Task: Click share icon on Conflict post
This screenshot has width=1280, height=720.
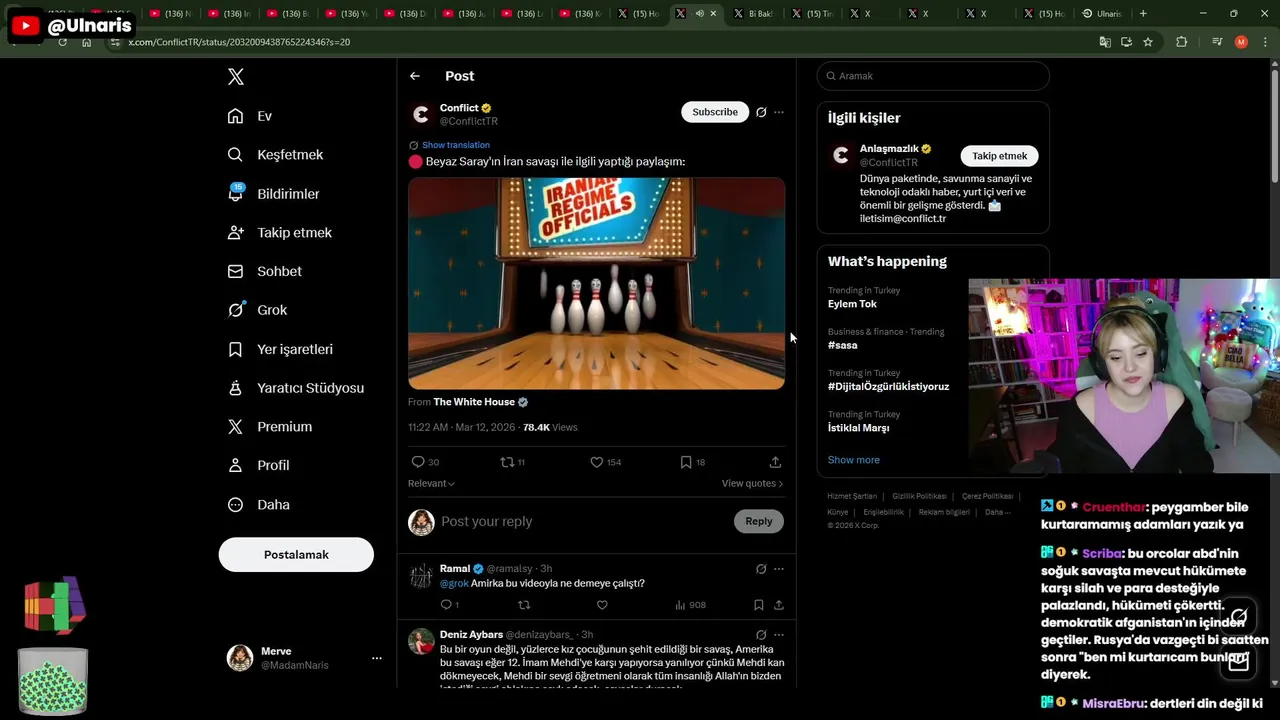Action: (775, 462)
